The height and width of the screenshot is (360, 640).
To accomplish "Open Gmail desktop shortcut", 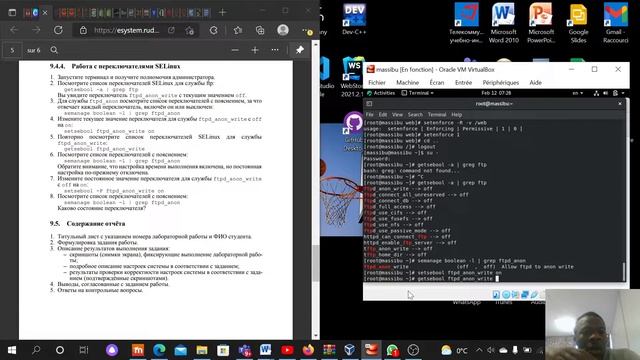I will point(616,23).
